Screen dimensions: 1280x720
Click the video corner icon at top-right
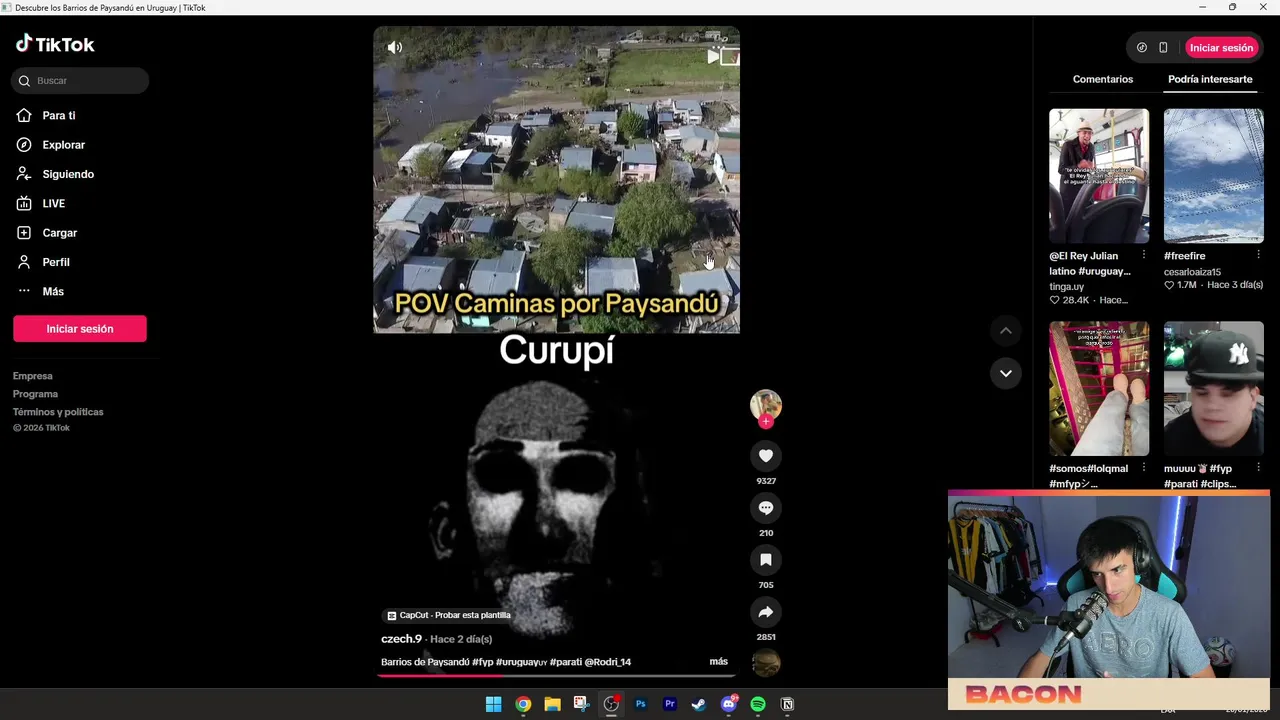pos(723,57)
